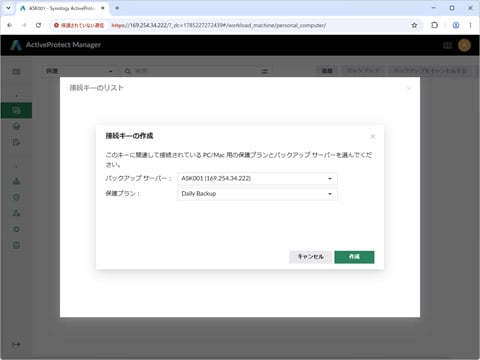The image size is (480, 360).
Task: Close the 接続キーの作成 dialog
Action: coord(373,136)
